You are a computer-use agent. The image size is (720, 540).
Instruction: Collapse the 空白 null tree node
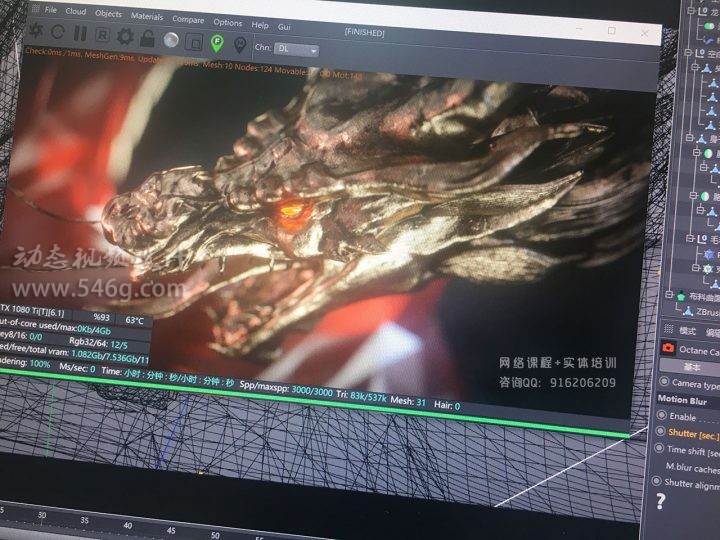tap(688, 53)
